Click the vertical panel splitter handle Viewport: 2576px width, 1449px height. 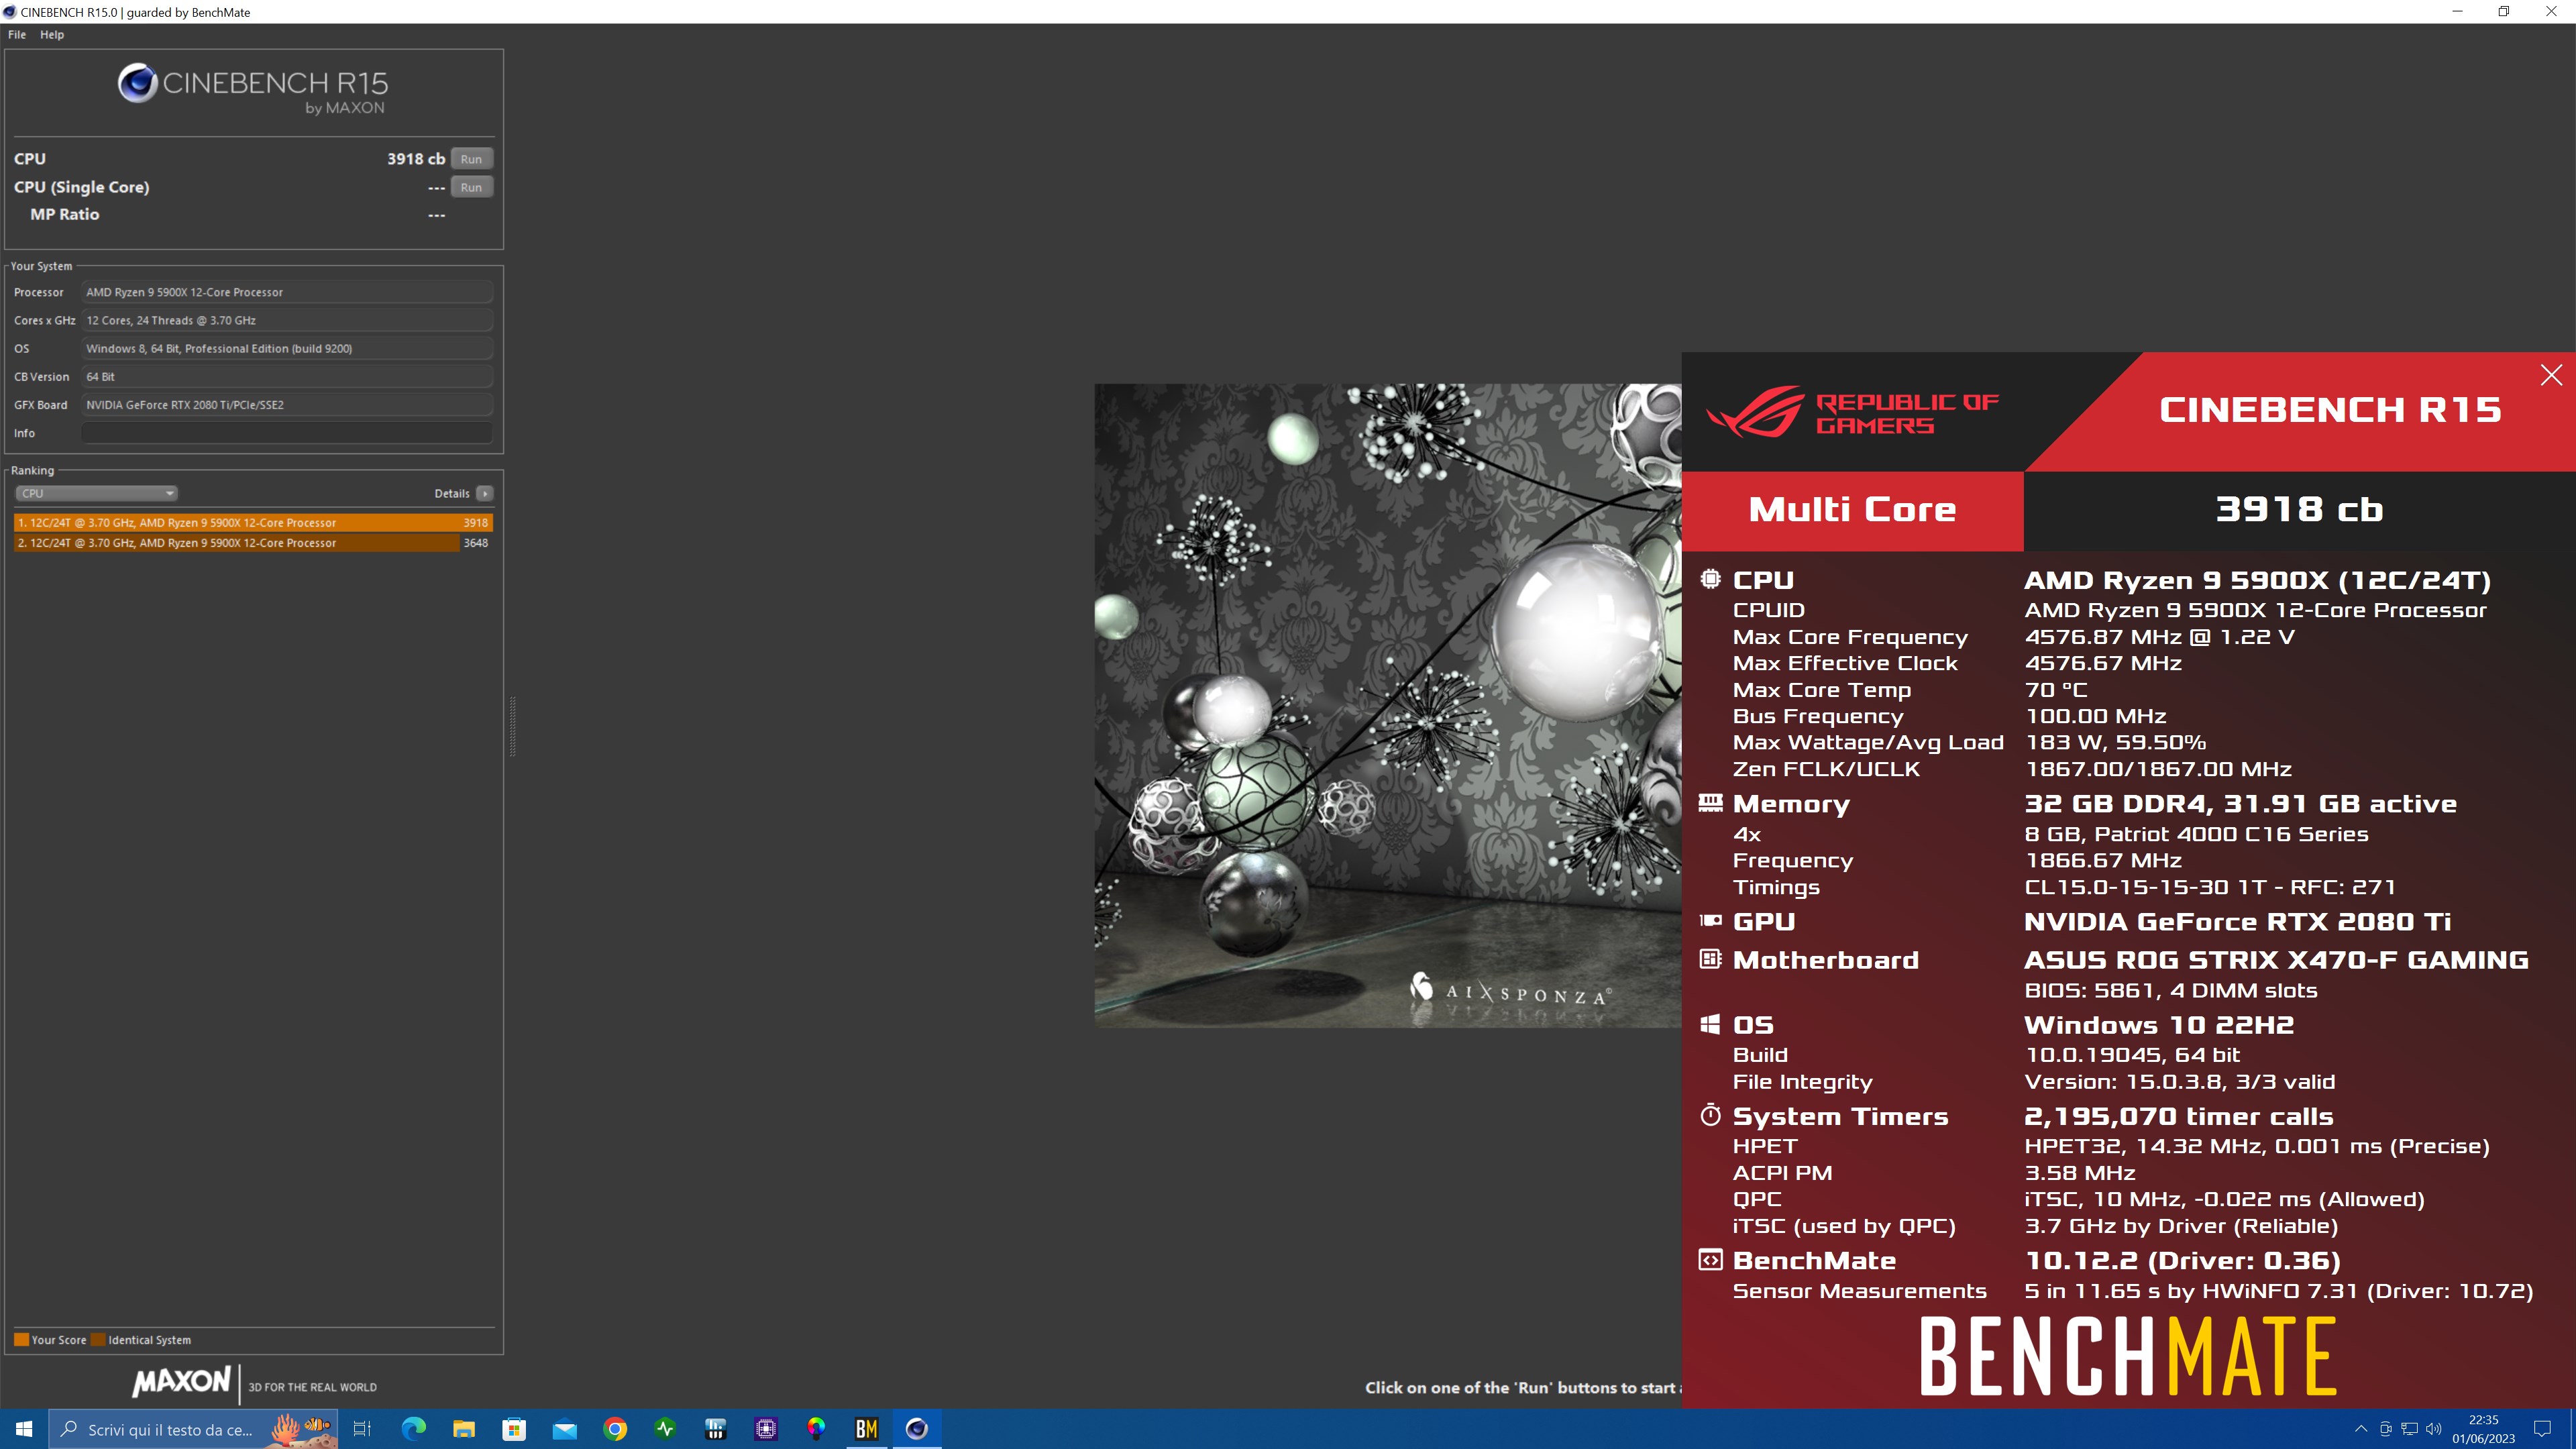(513, 726)
